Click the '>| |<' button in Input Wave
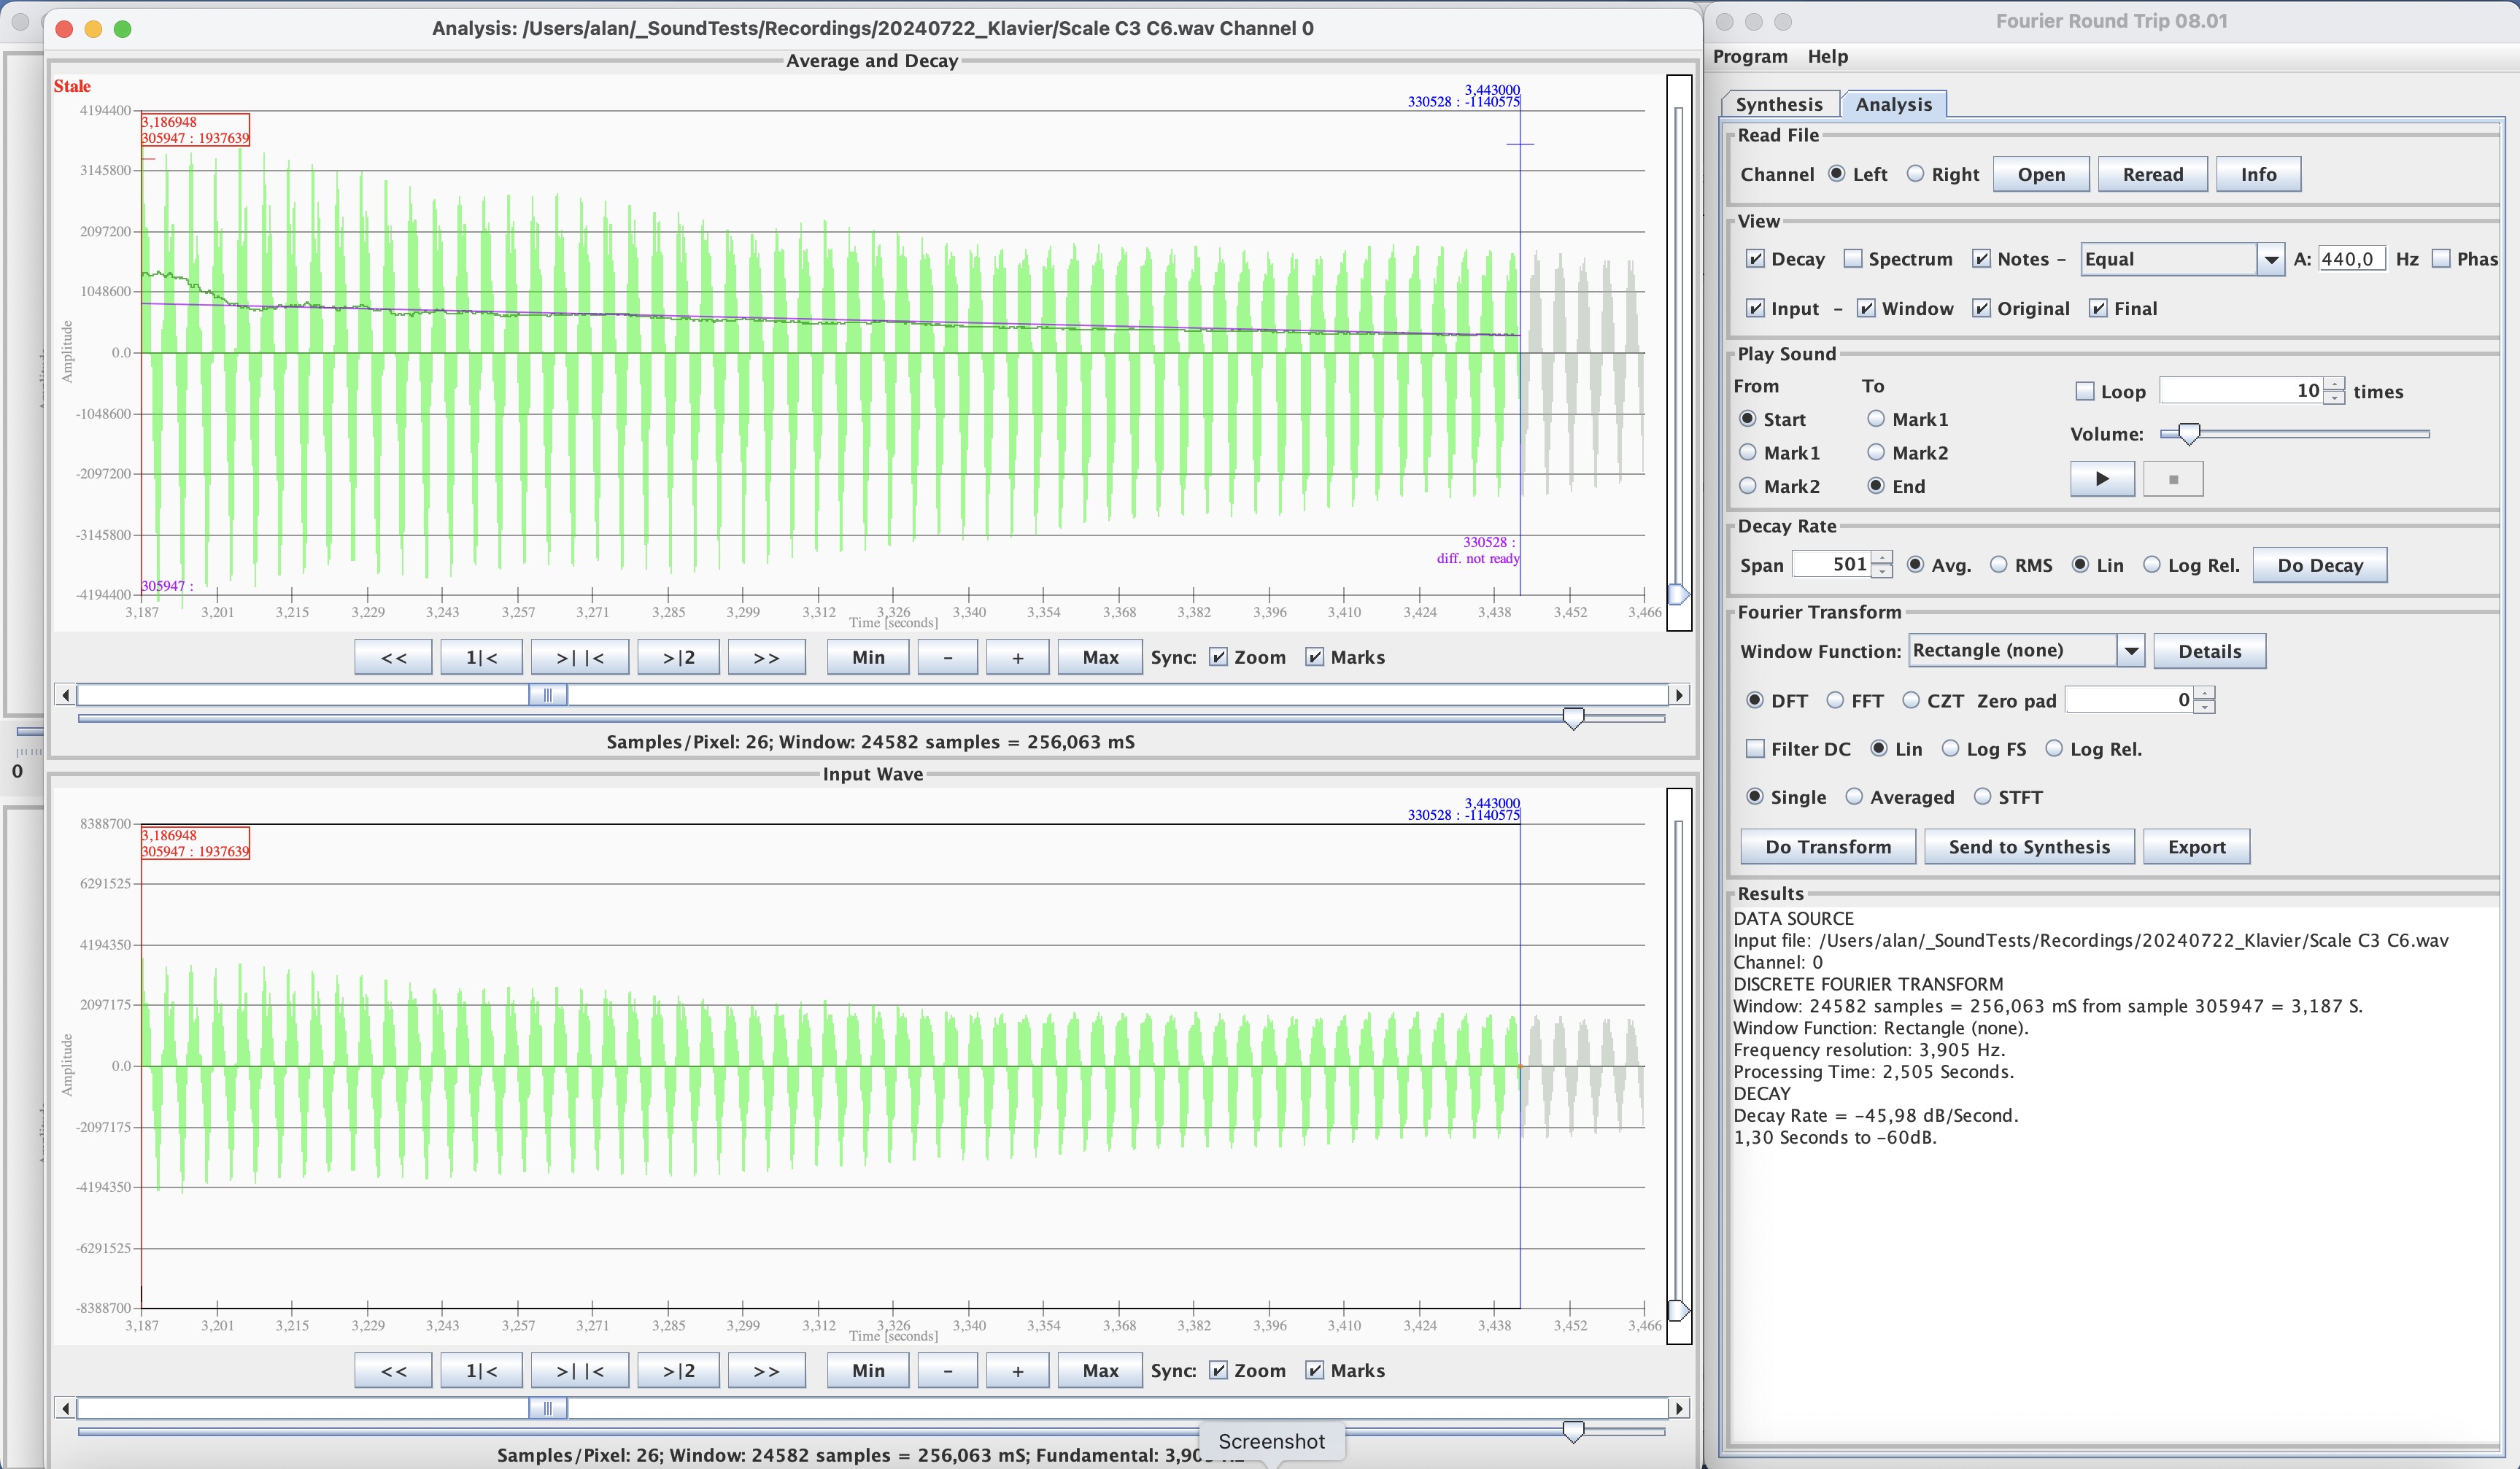Viewport: 2520px width, 1469px height. point(579,1370)
